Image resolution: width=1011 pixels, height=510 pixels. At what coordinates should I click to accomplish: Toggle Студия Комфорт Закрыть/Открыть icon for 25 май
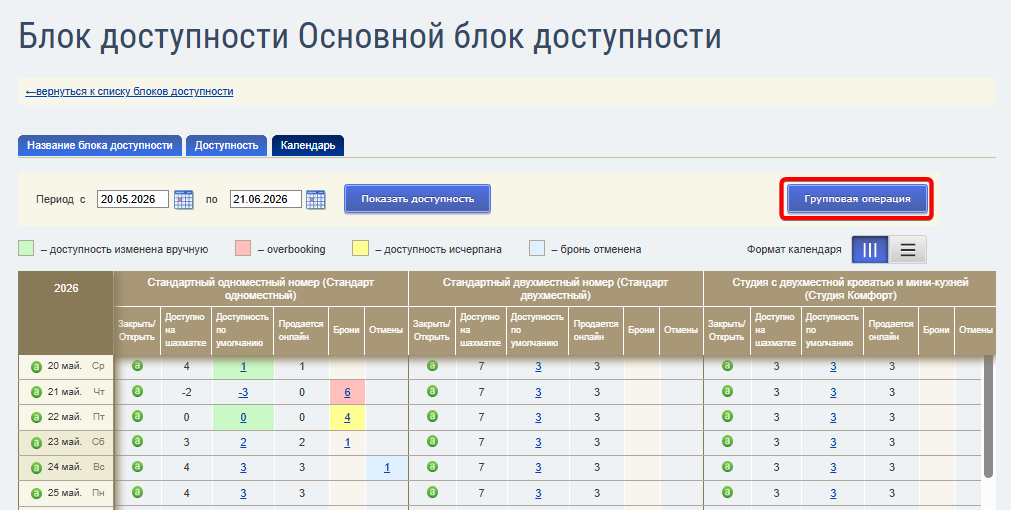coord(727,492)
